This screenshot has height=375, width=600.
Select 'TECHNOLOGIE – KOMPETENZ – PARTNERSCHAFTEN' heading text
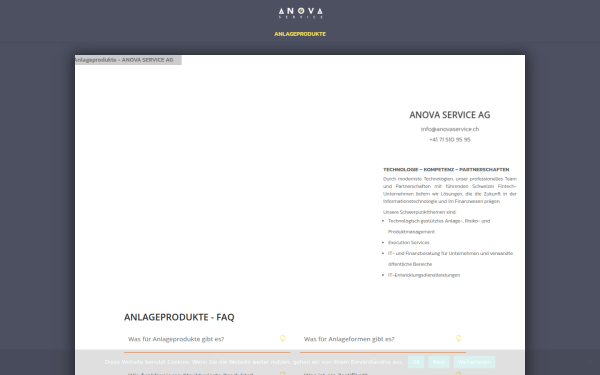[x=446, y=170]
